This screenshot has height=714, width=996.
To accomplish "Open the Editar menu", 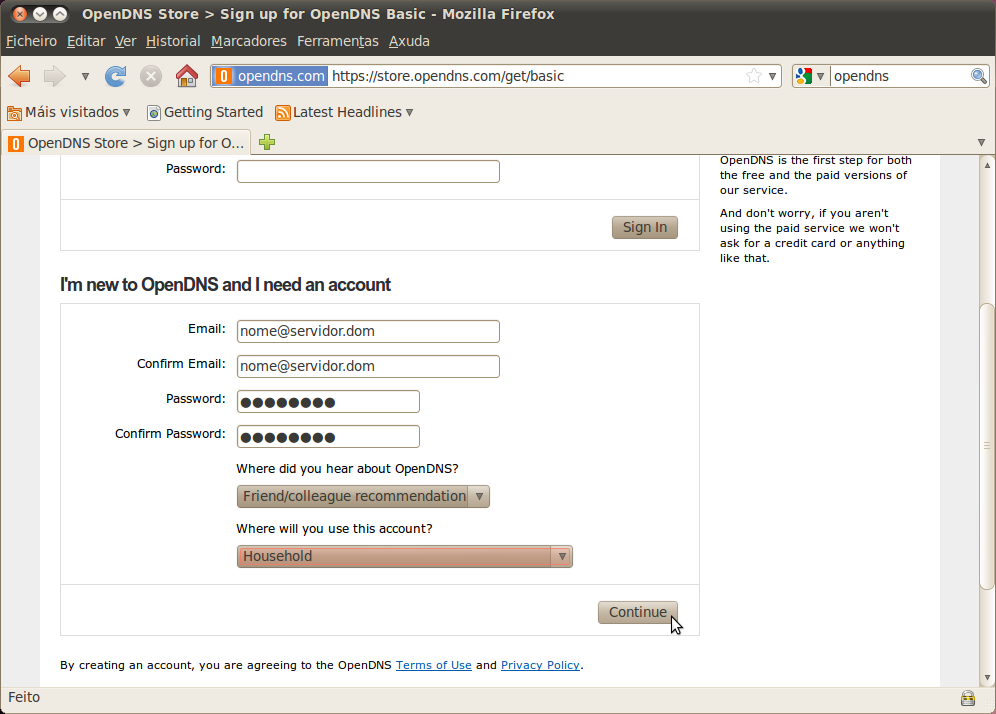I will click(x=86, y=41).
